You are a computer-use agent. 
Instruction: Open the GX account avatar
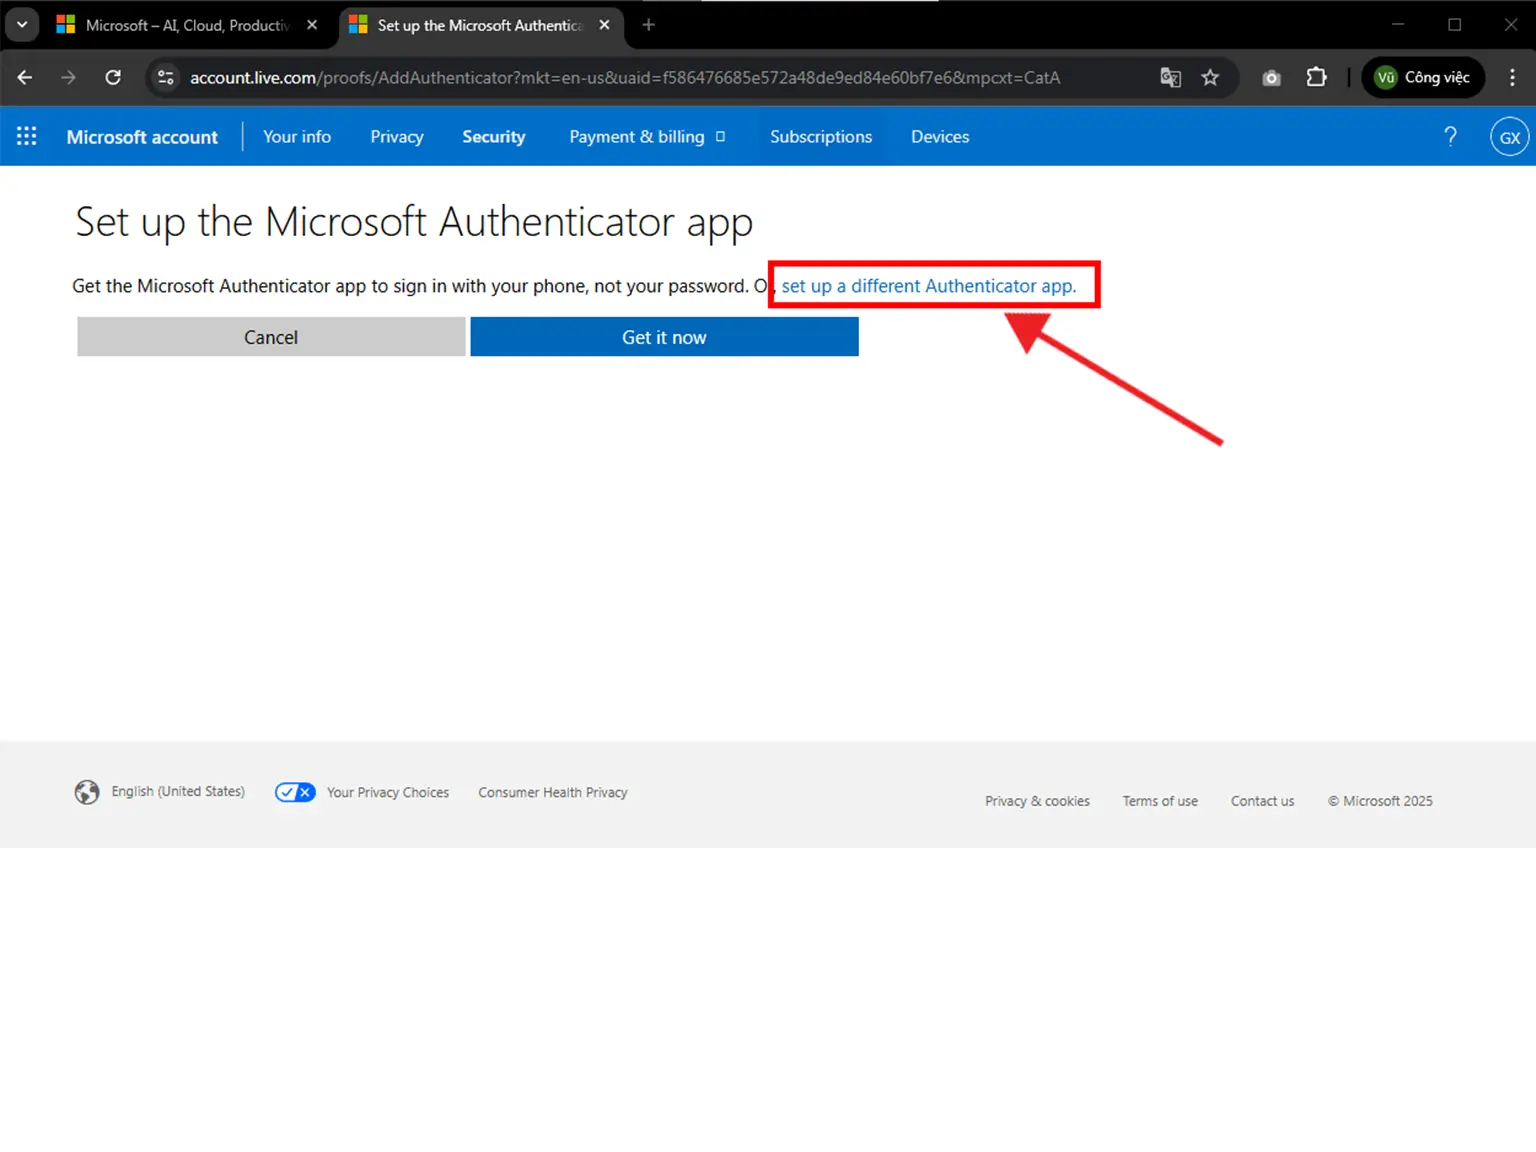(x=1509, y=136)
